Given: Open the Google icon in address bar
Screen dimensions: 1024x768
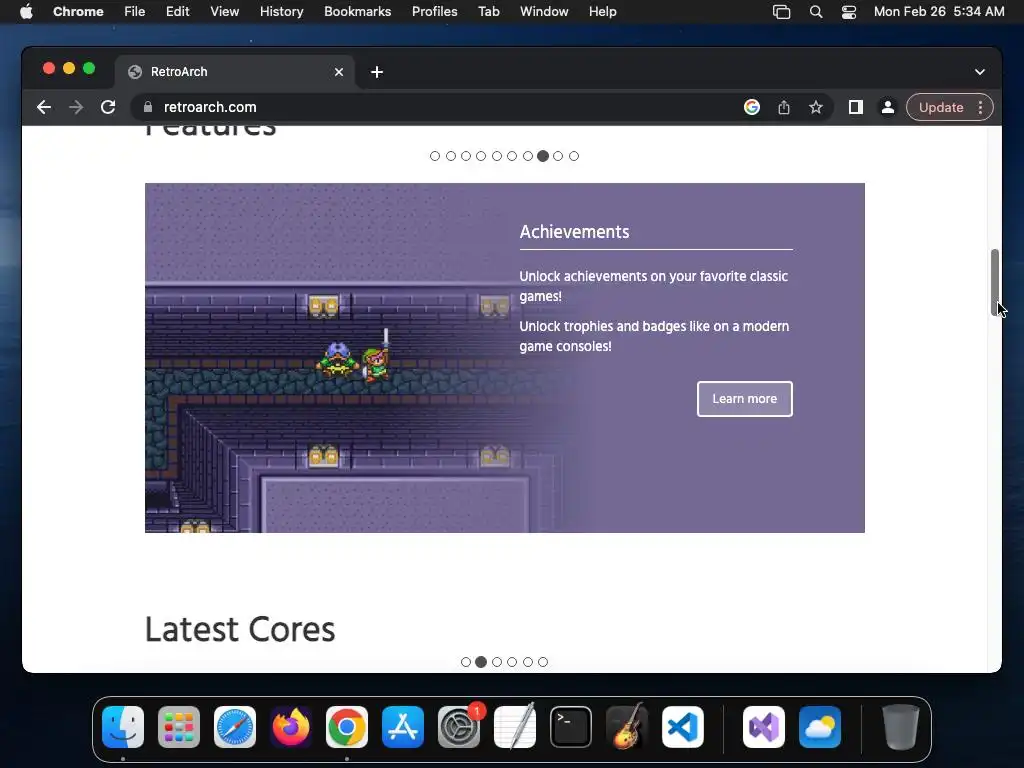Looking at the screenshot, I should [752, 107].
